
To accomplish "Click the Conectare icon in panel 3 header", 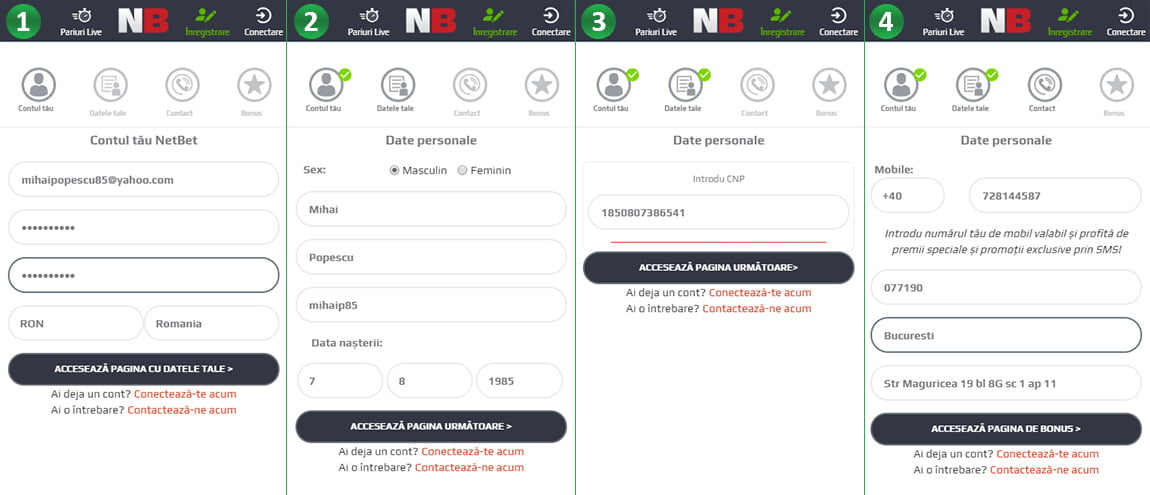I will click(838, 15).
